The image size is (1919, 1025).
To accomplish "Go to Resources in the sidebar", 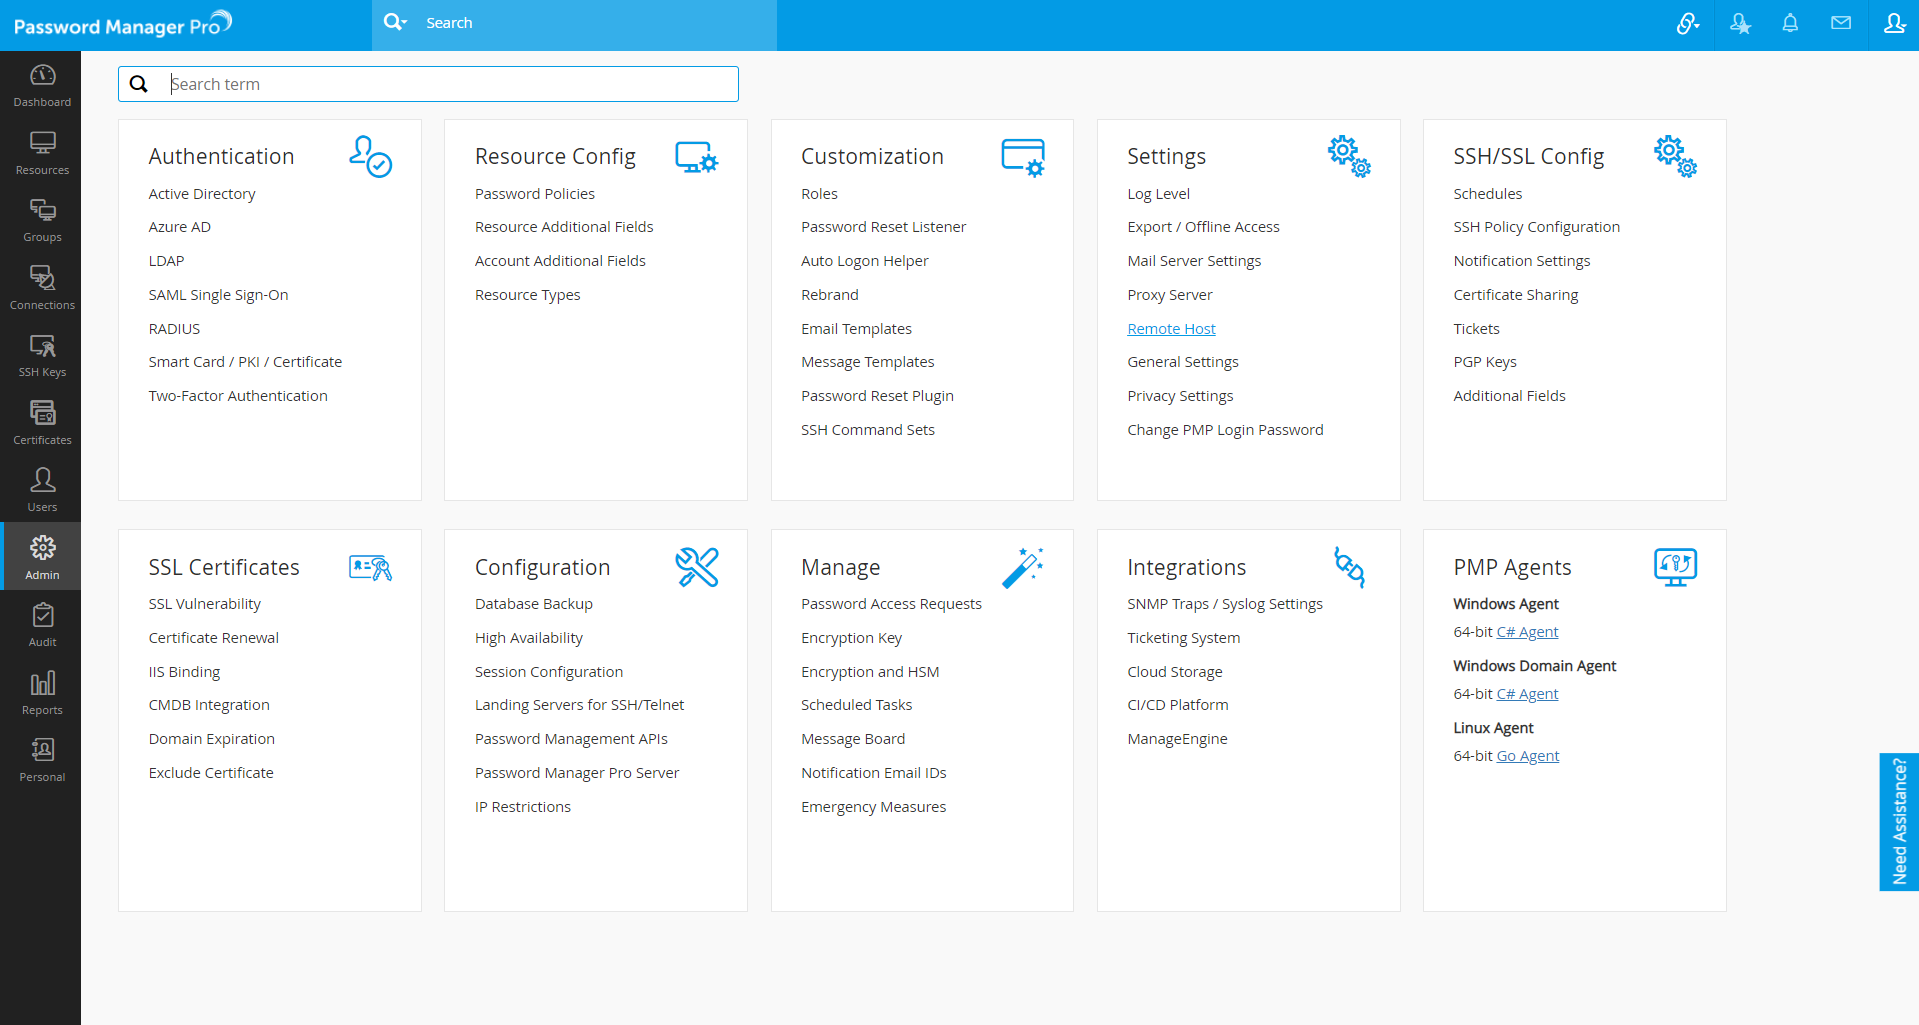I will coord(42,153).
